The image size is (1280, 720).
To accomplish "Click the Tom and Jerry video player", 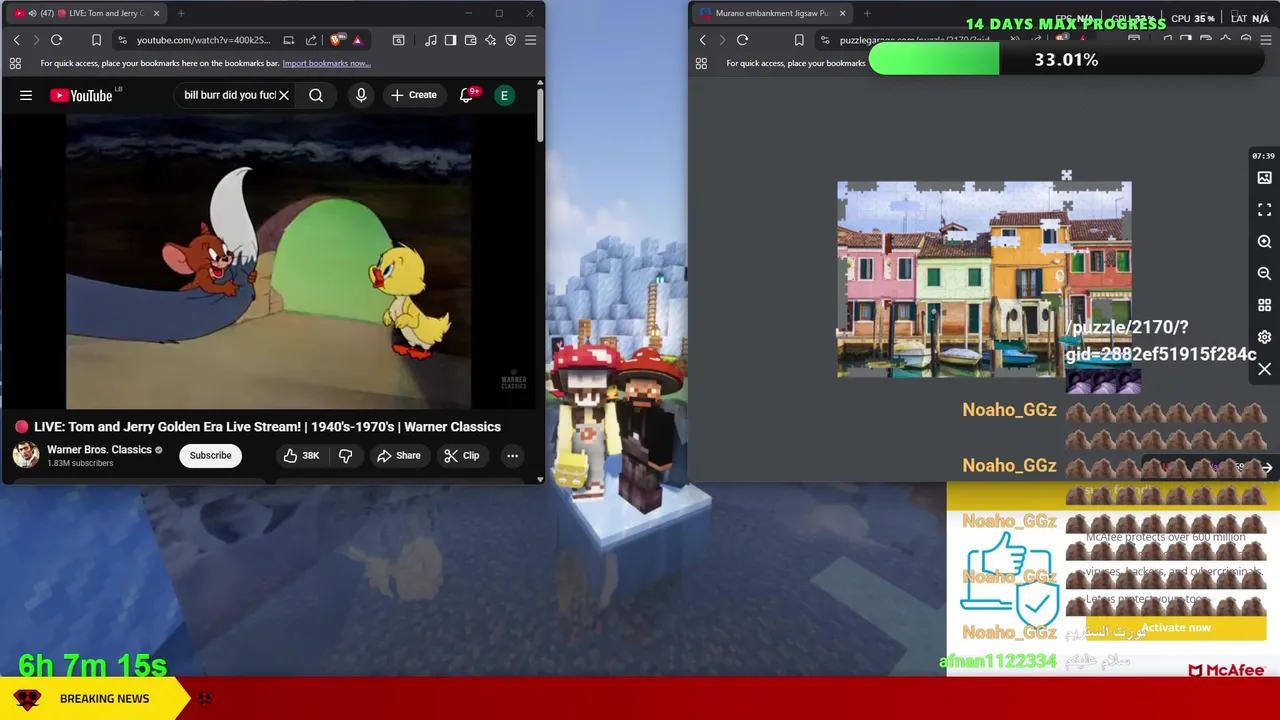I will coord(268,263).
